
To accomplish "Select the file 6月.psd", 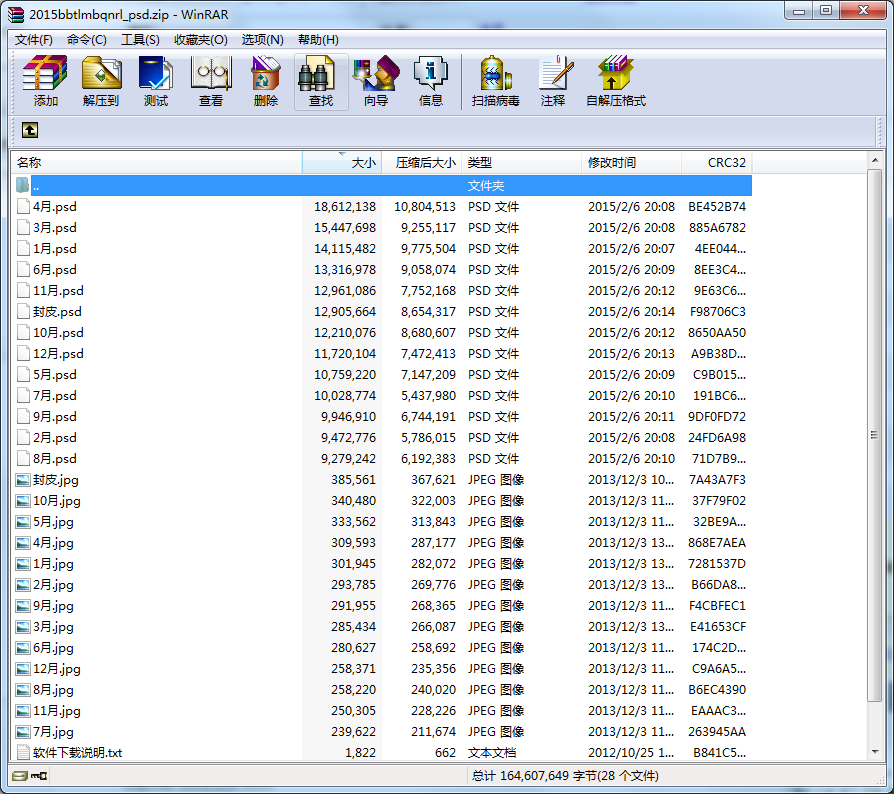I will [55, 270].
